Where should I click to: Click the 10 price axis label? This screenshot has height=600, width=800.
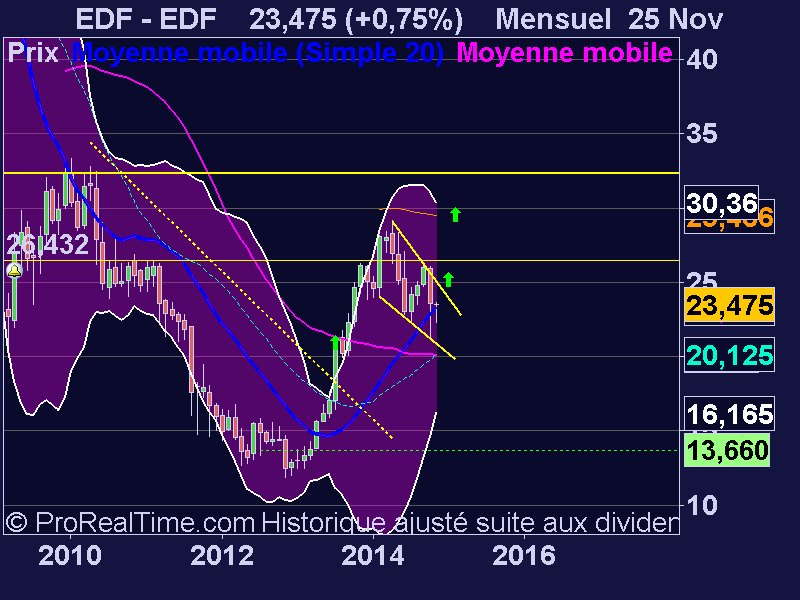click(x=702, y=506)
